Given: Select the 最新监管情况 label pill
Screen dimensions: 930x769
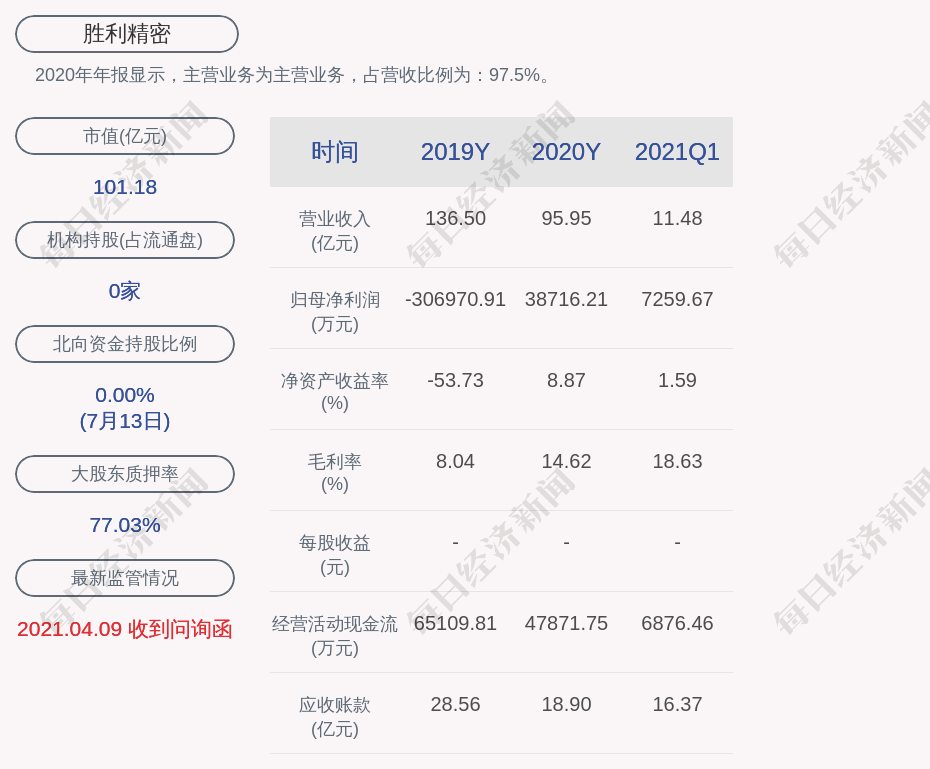Looking at the screenshot, I should [x=125, y=578].
